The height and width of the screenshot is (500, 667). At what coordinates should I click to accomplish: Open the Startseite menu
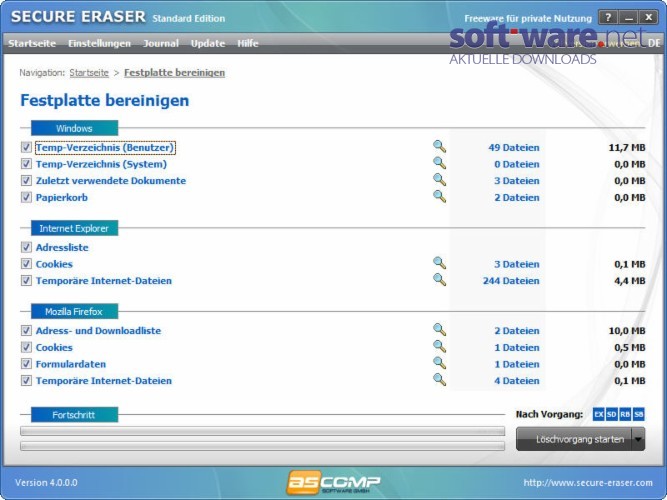(32, 43)
